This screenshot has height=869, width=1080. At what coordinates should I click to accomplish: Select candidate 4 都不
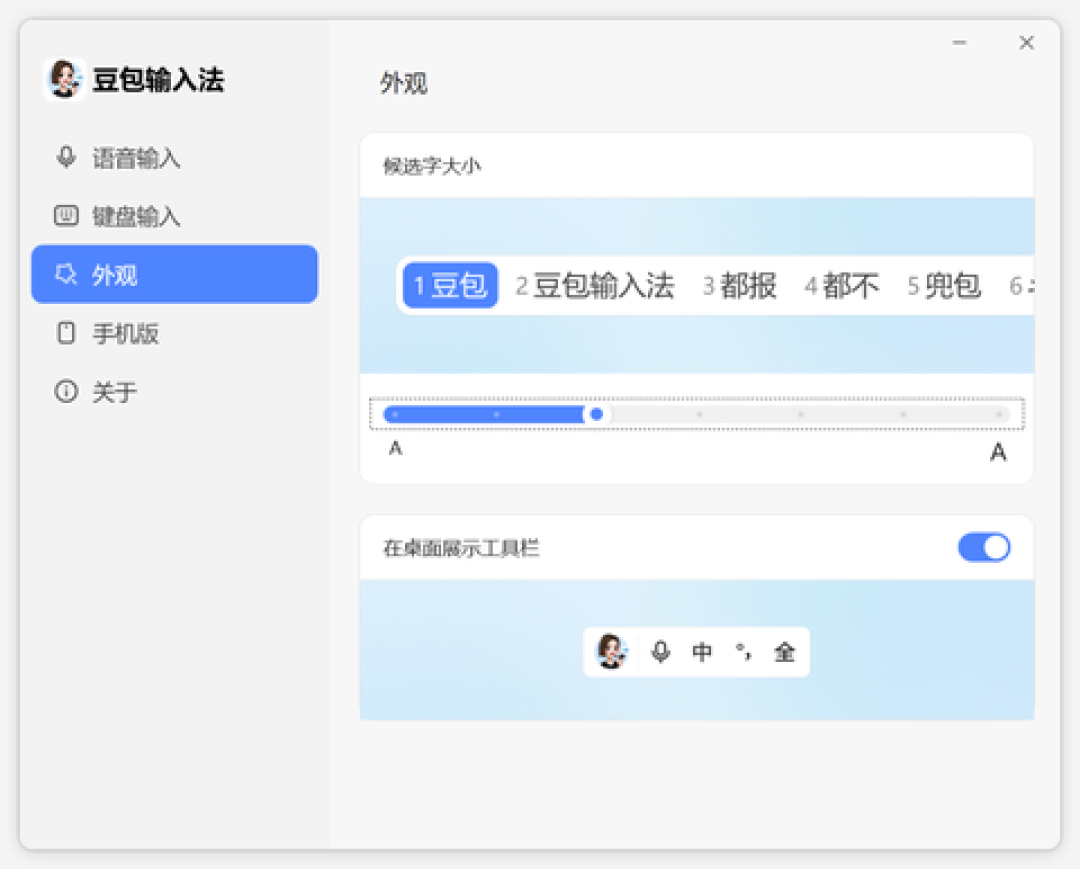pyautogui.click(x=842, y=285)
